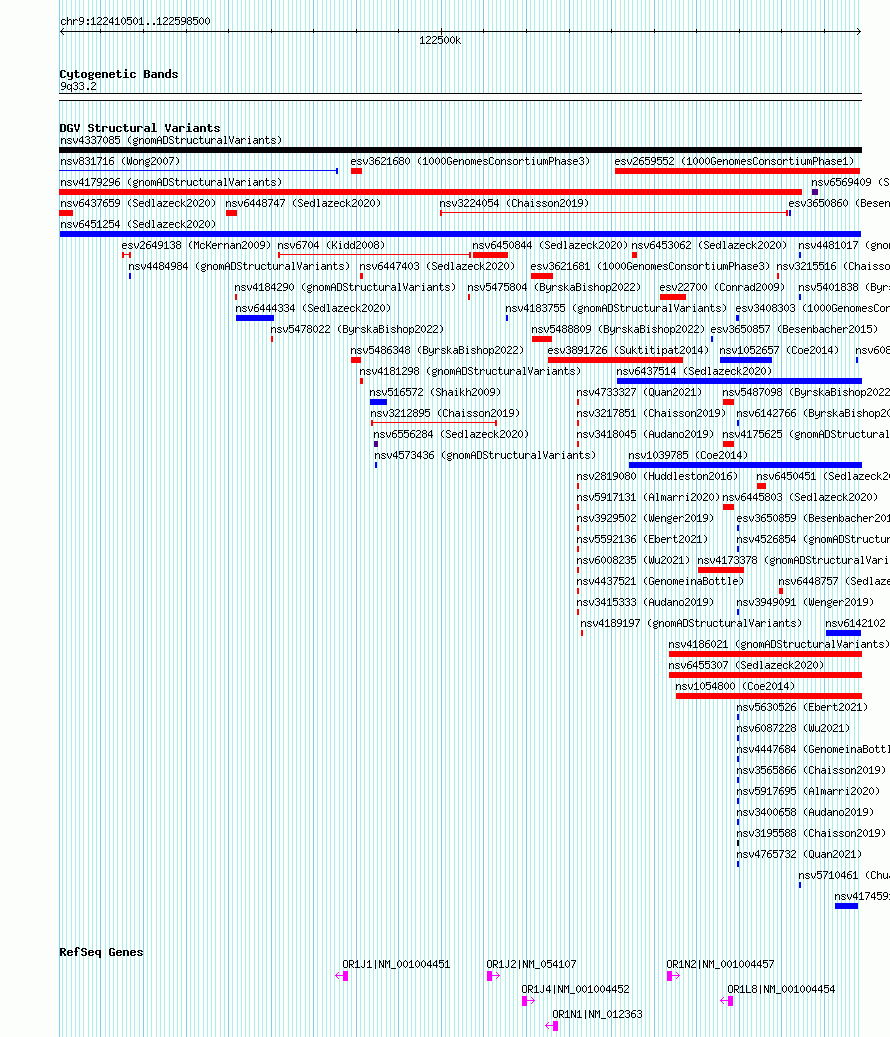Open variant nsv6450844 (Sedlazeck2020)
Image resolution: width=890 pixels, height=1037 pixels.
pyautogui.click(x=549, y=245)
